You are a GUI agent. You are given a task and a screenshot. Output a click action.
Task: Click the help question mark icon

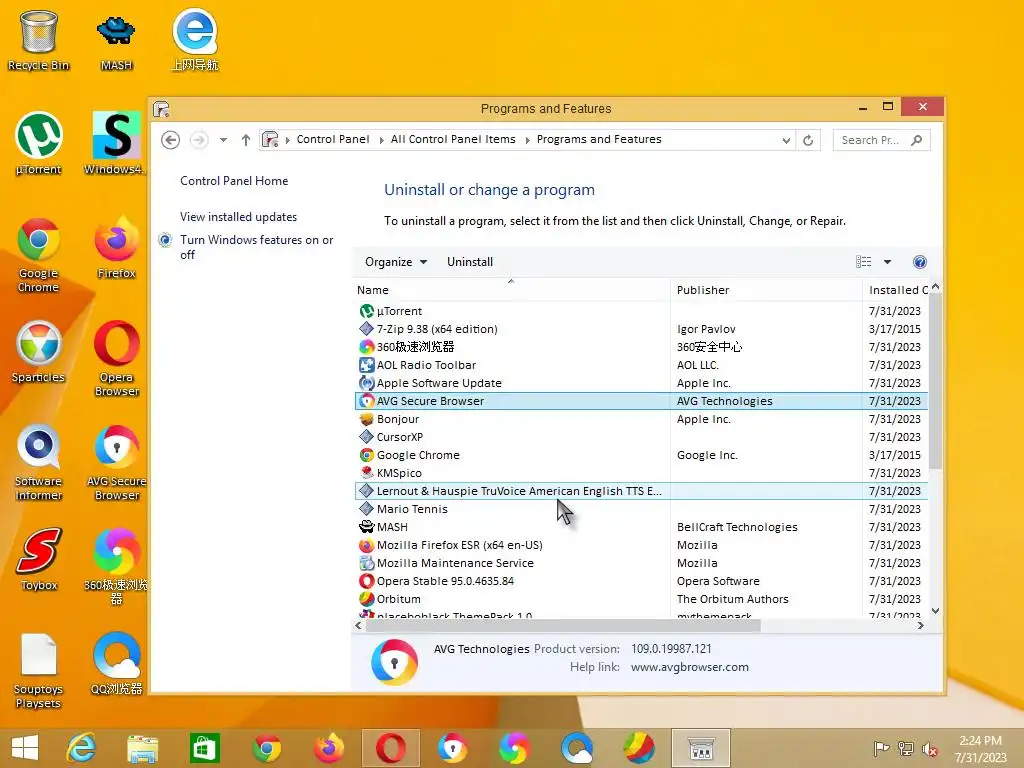coord(920,262)
